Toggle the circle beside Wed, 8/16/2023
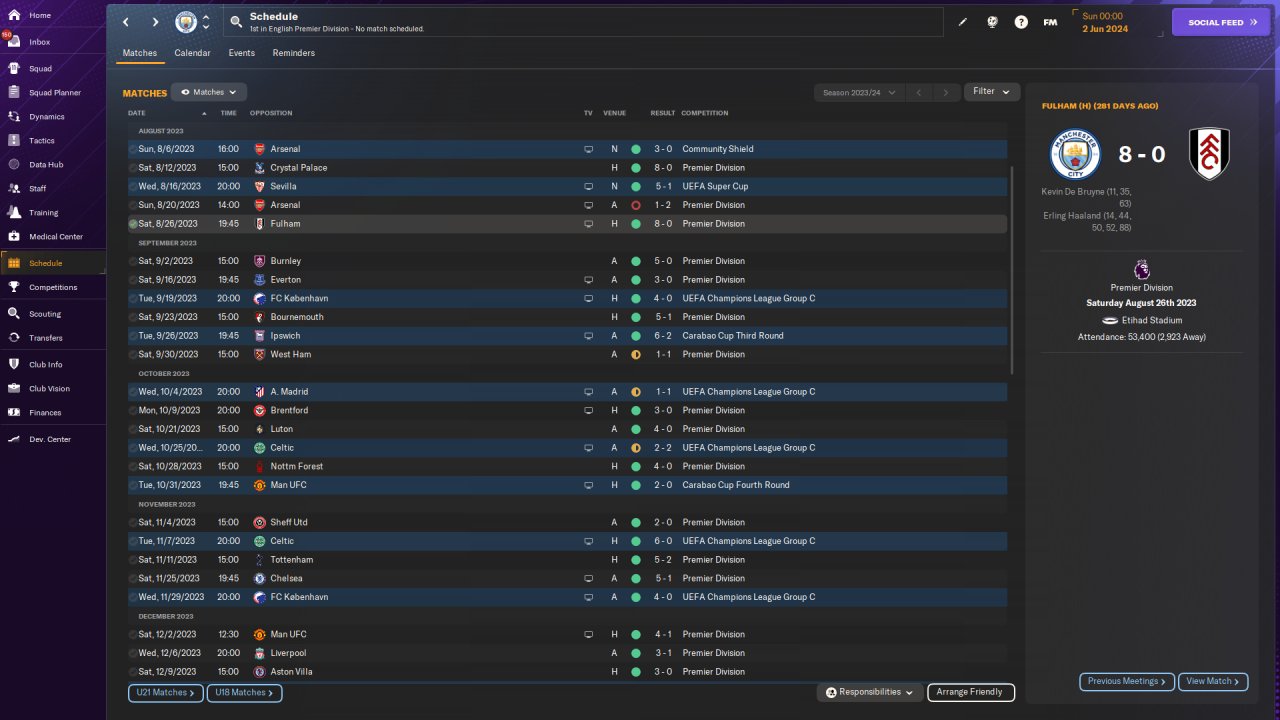 [x=133, y=187]
